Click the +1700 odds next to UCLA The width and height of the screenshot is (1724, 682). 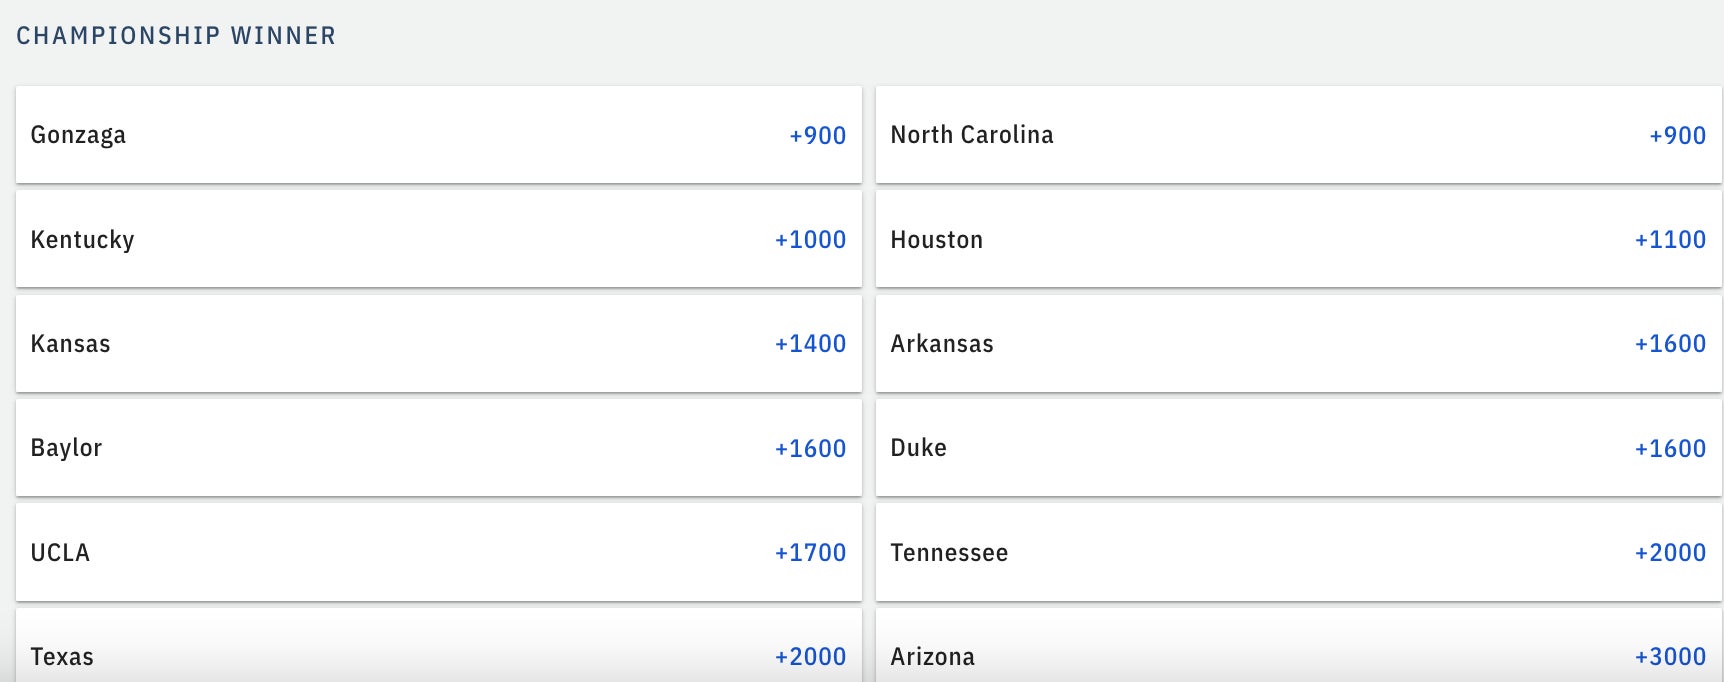point(810,552)
